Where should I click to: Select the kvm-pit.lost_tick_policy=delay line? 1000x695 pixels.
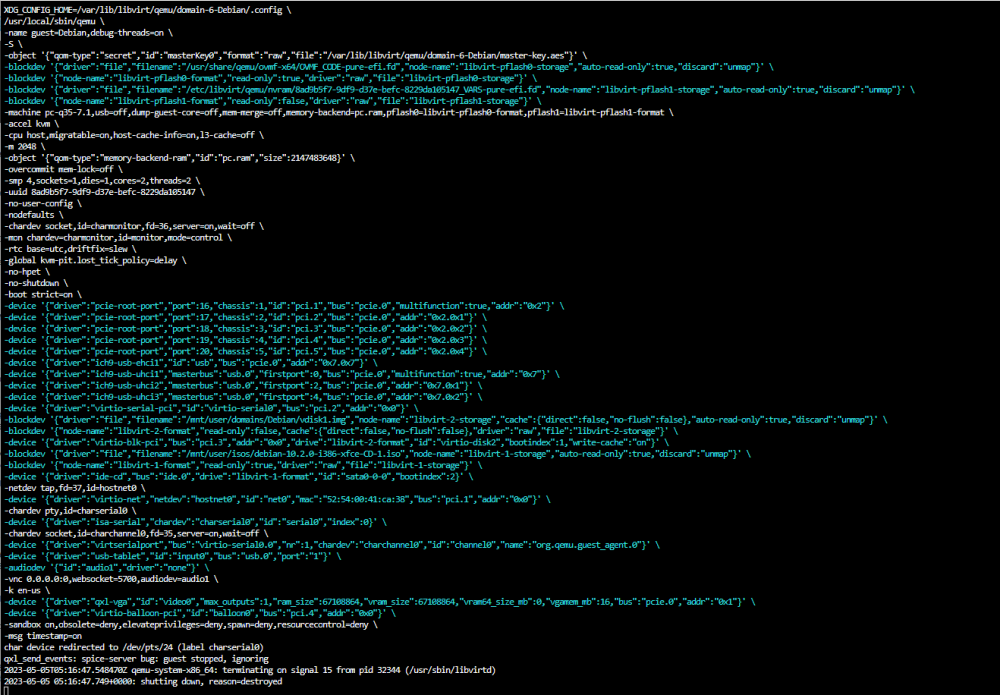point(95,261)
